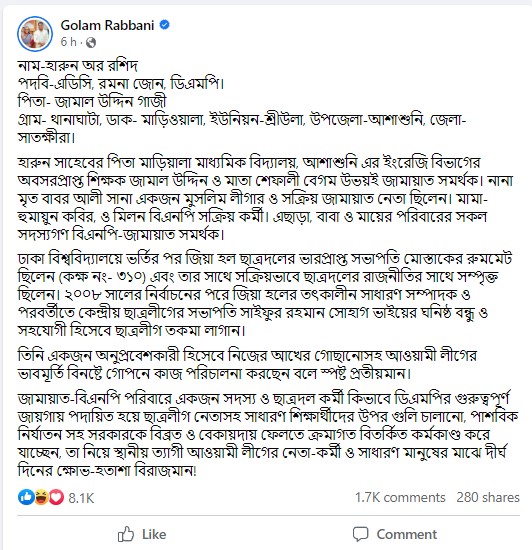The height and width of the screenshot is (550, 532).
Task: Click paragraph starting "ঢাকা বিশ্ববিদ্যালয়ে ভর্তির পর"
Action: [x=265, y=295]
